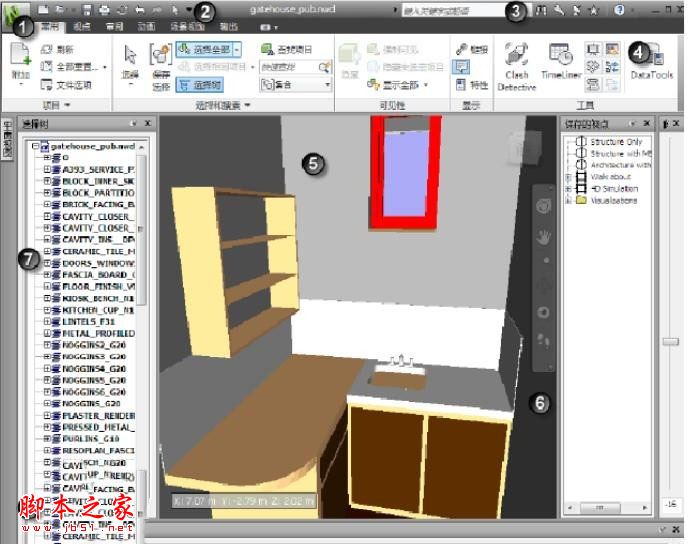Toggle the Quick Properties display button

[461, 67]
